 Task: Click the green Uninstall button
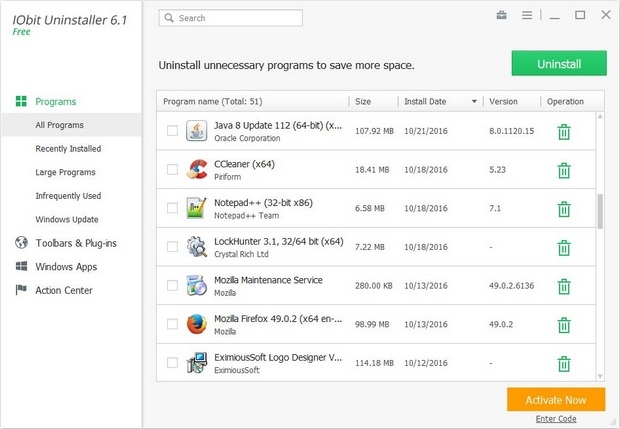coord(559,63)
